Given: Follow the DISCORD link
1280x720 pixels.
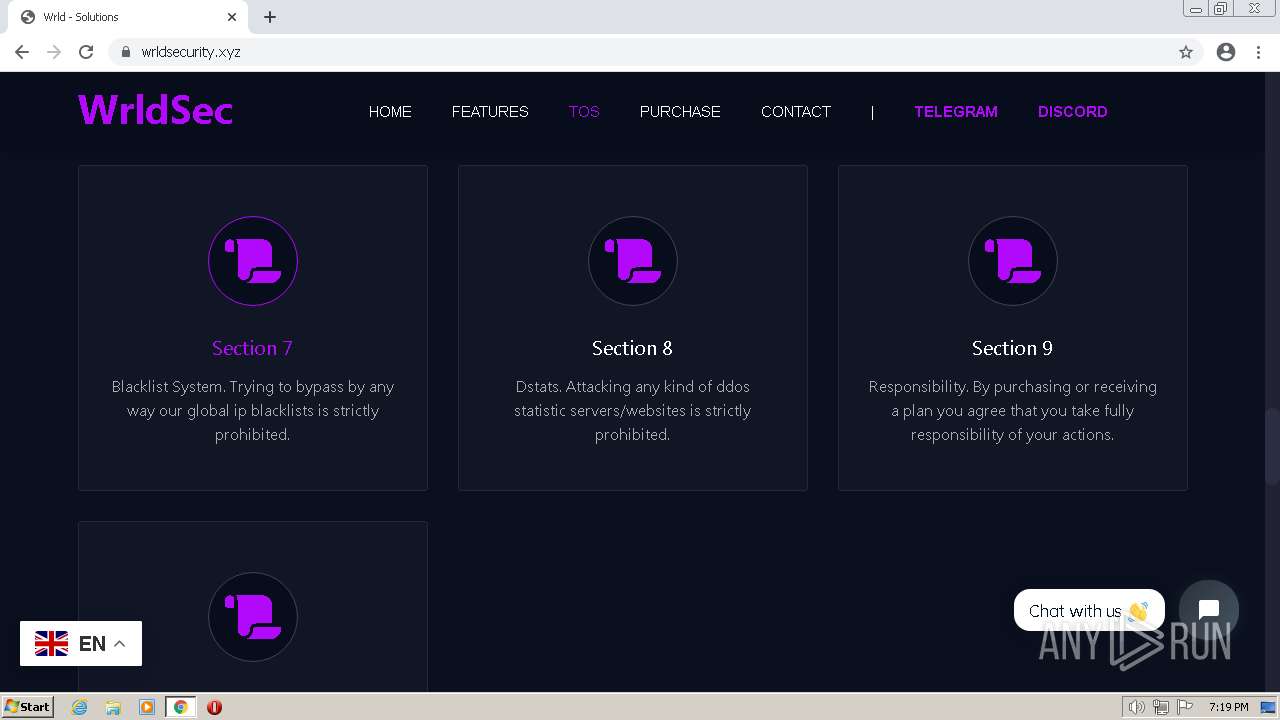Looking at the screenshot, I should coord(1073,112).
